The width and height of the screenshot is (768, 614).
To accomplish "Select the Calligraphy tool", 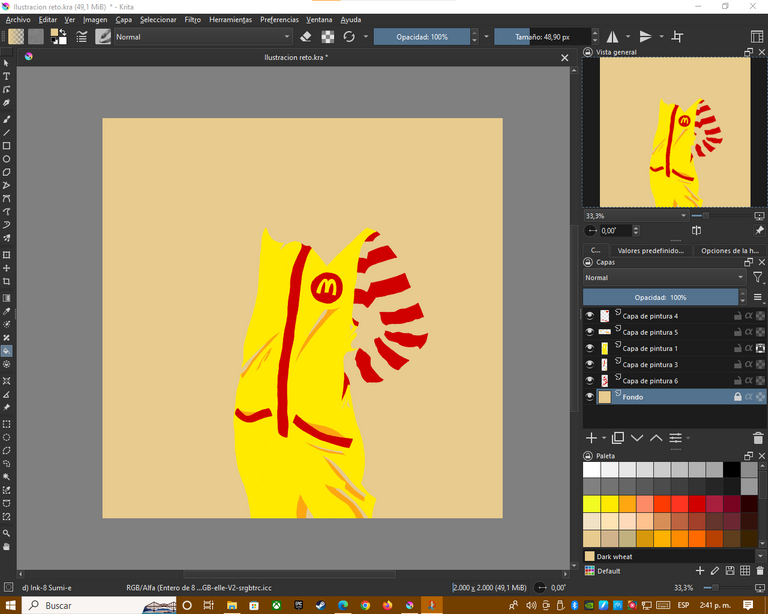I will (x=6, y=103).
